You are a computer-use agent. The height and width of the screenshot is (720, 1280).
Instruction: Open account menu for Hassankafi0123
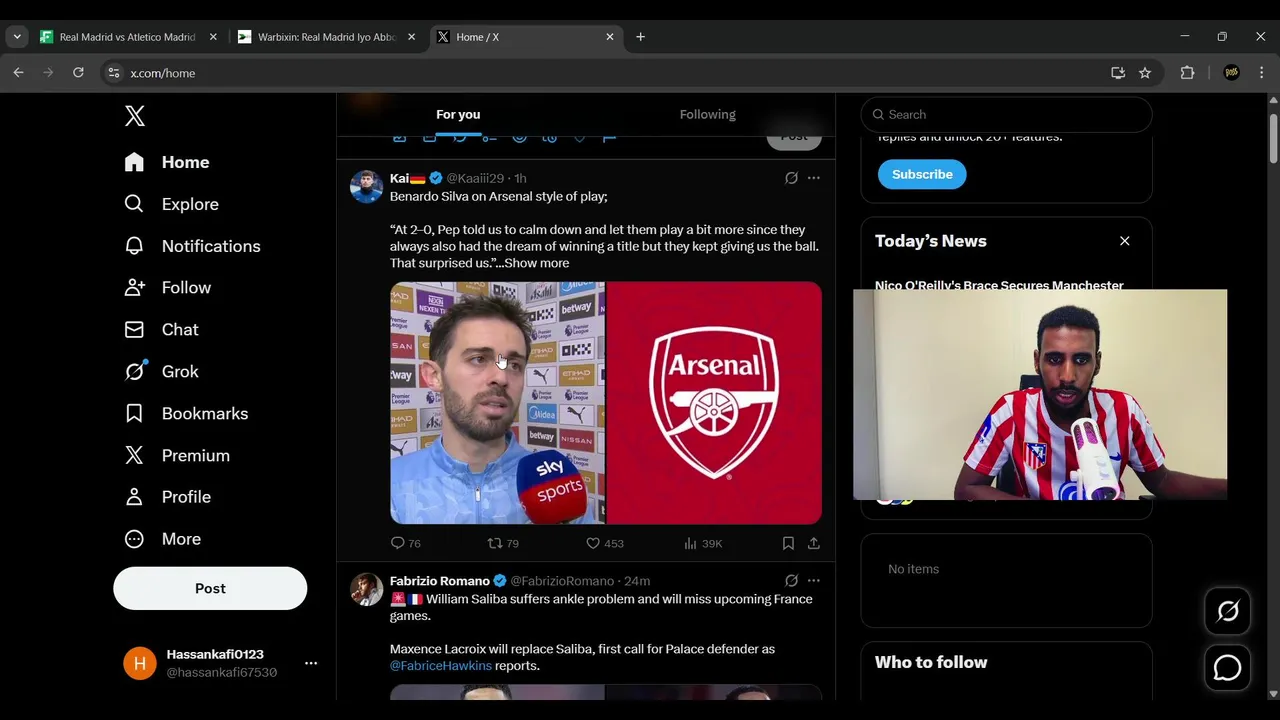click(311, 663)
